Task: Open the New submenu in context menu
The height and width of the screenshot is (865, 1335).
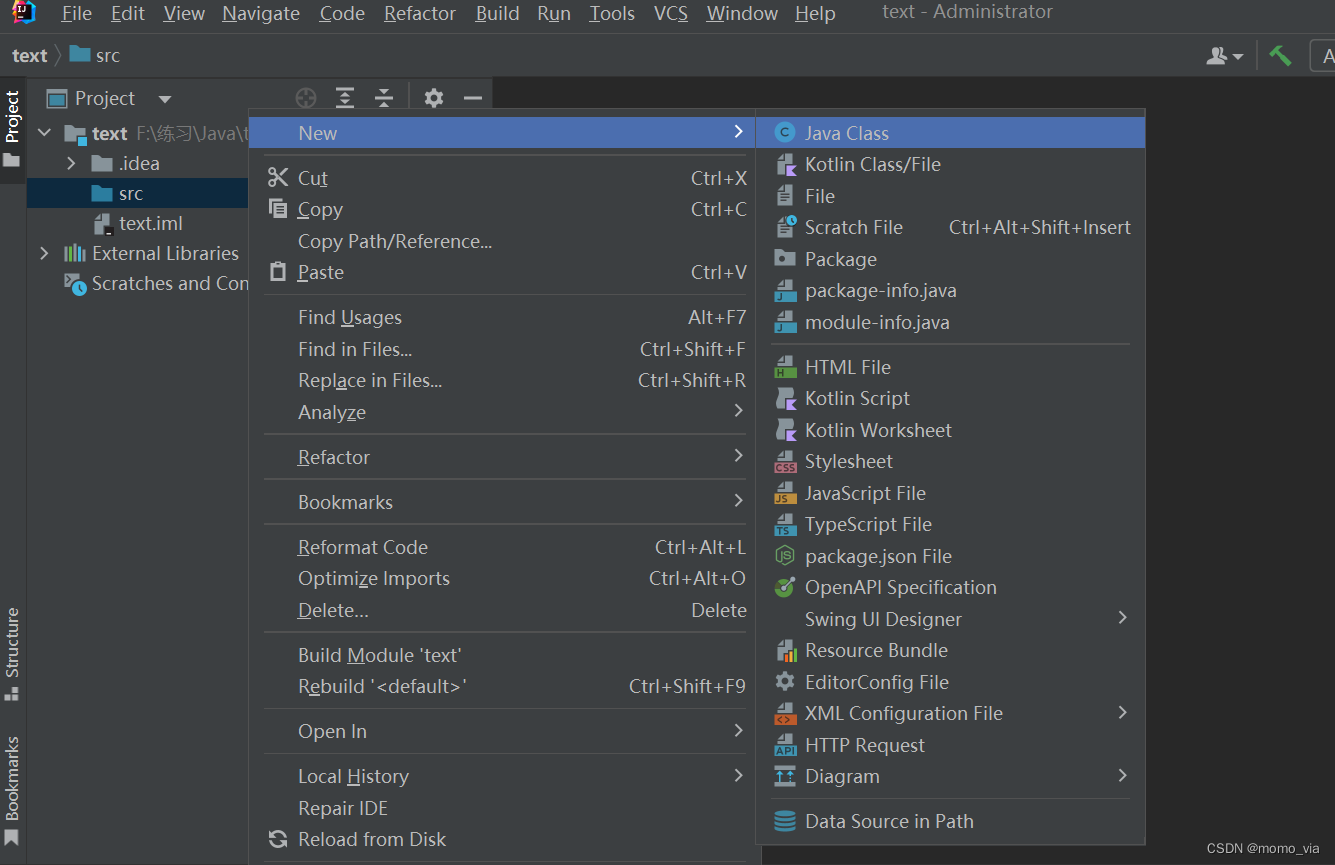Action: pos(502,133)
